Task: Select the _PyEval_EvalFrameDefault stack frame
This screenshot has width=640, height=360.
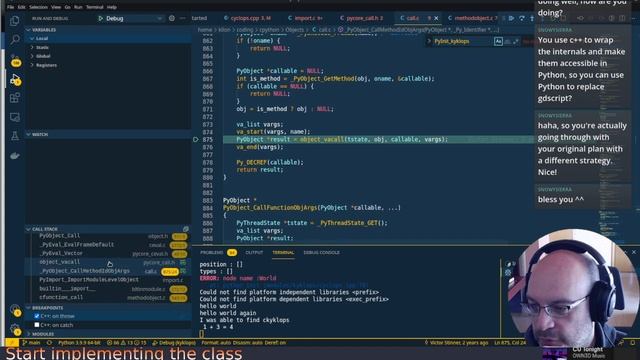Action: [x=108, y=245]
